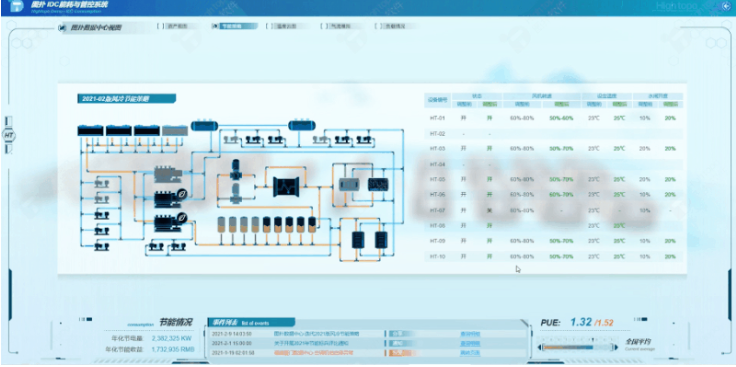Click the HT-02 device row label
This screenshot has width=736, height=367.
pyautogui.click(x=437, y=134)
